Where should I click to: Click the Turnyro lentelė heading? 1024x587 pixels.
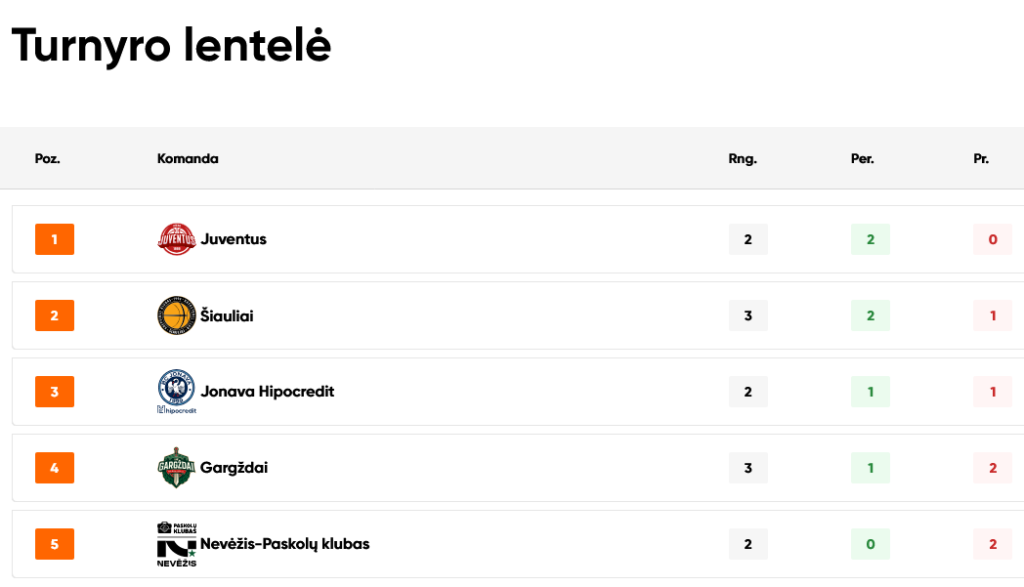tap(171, 45)
